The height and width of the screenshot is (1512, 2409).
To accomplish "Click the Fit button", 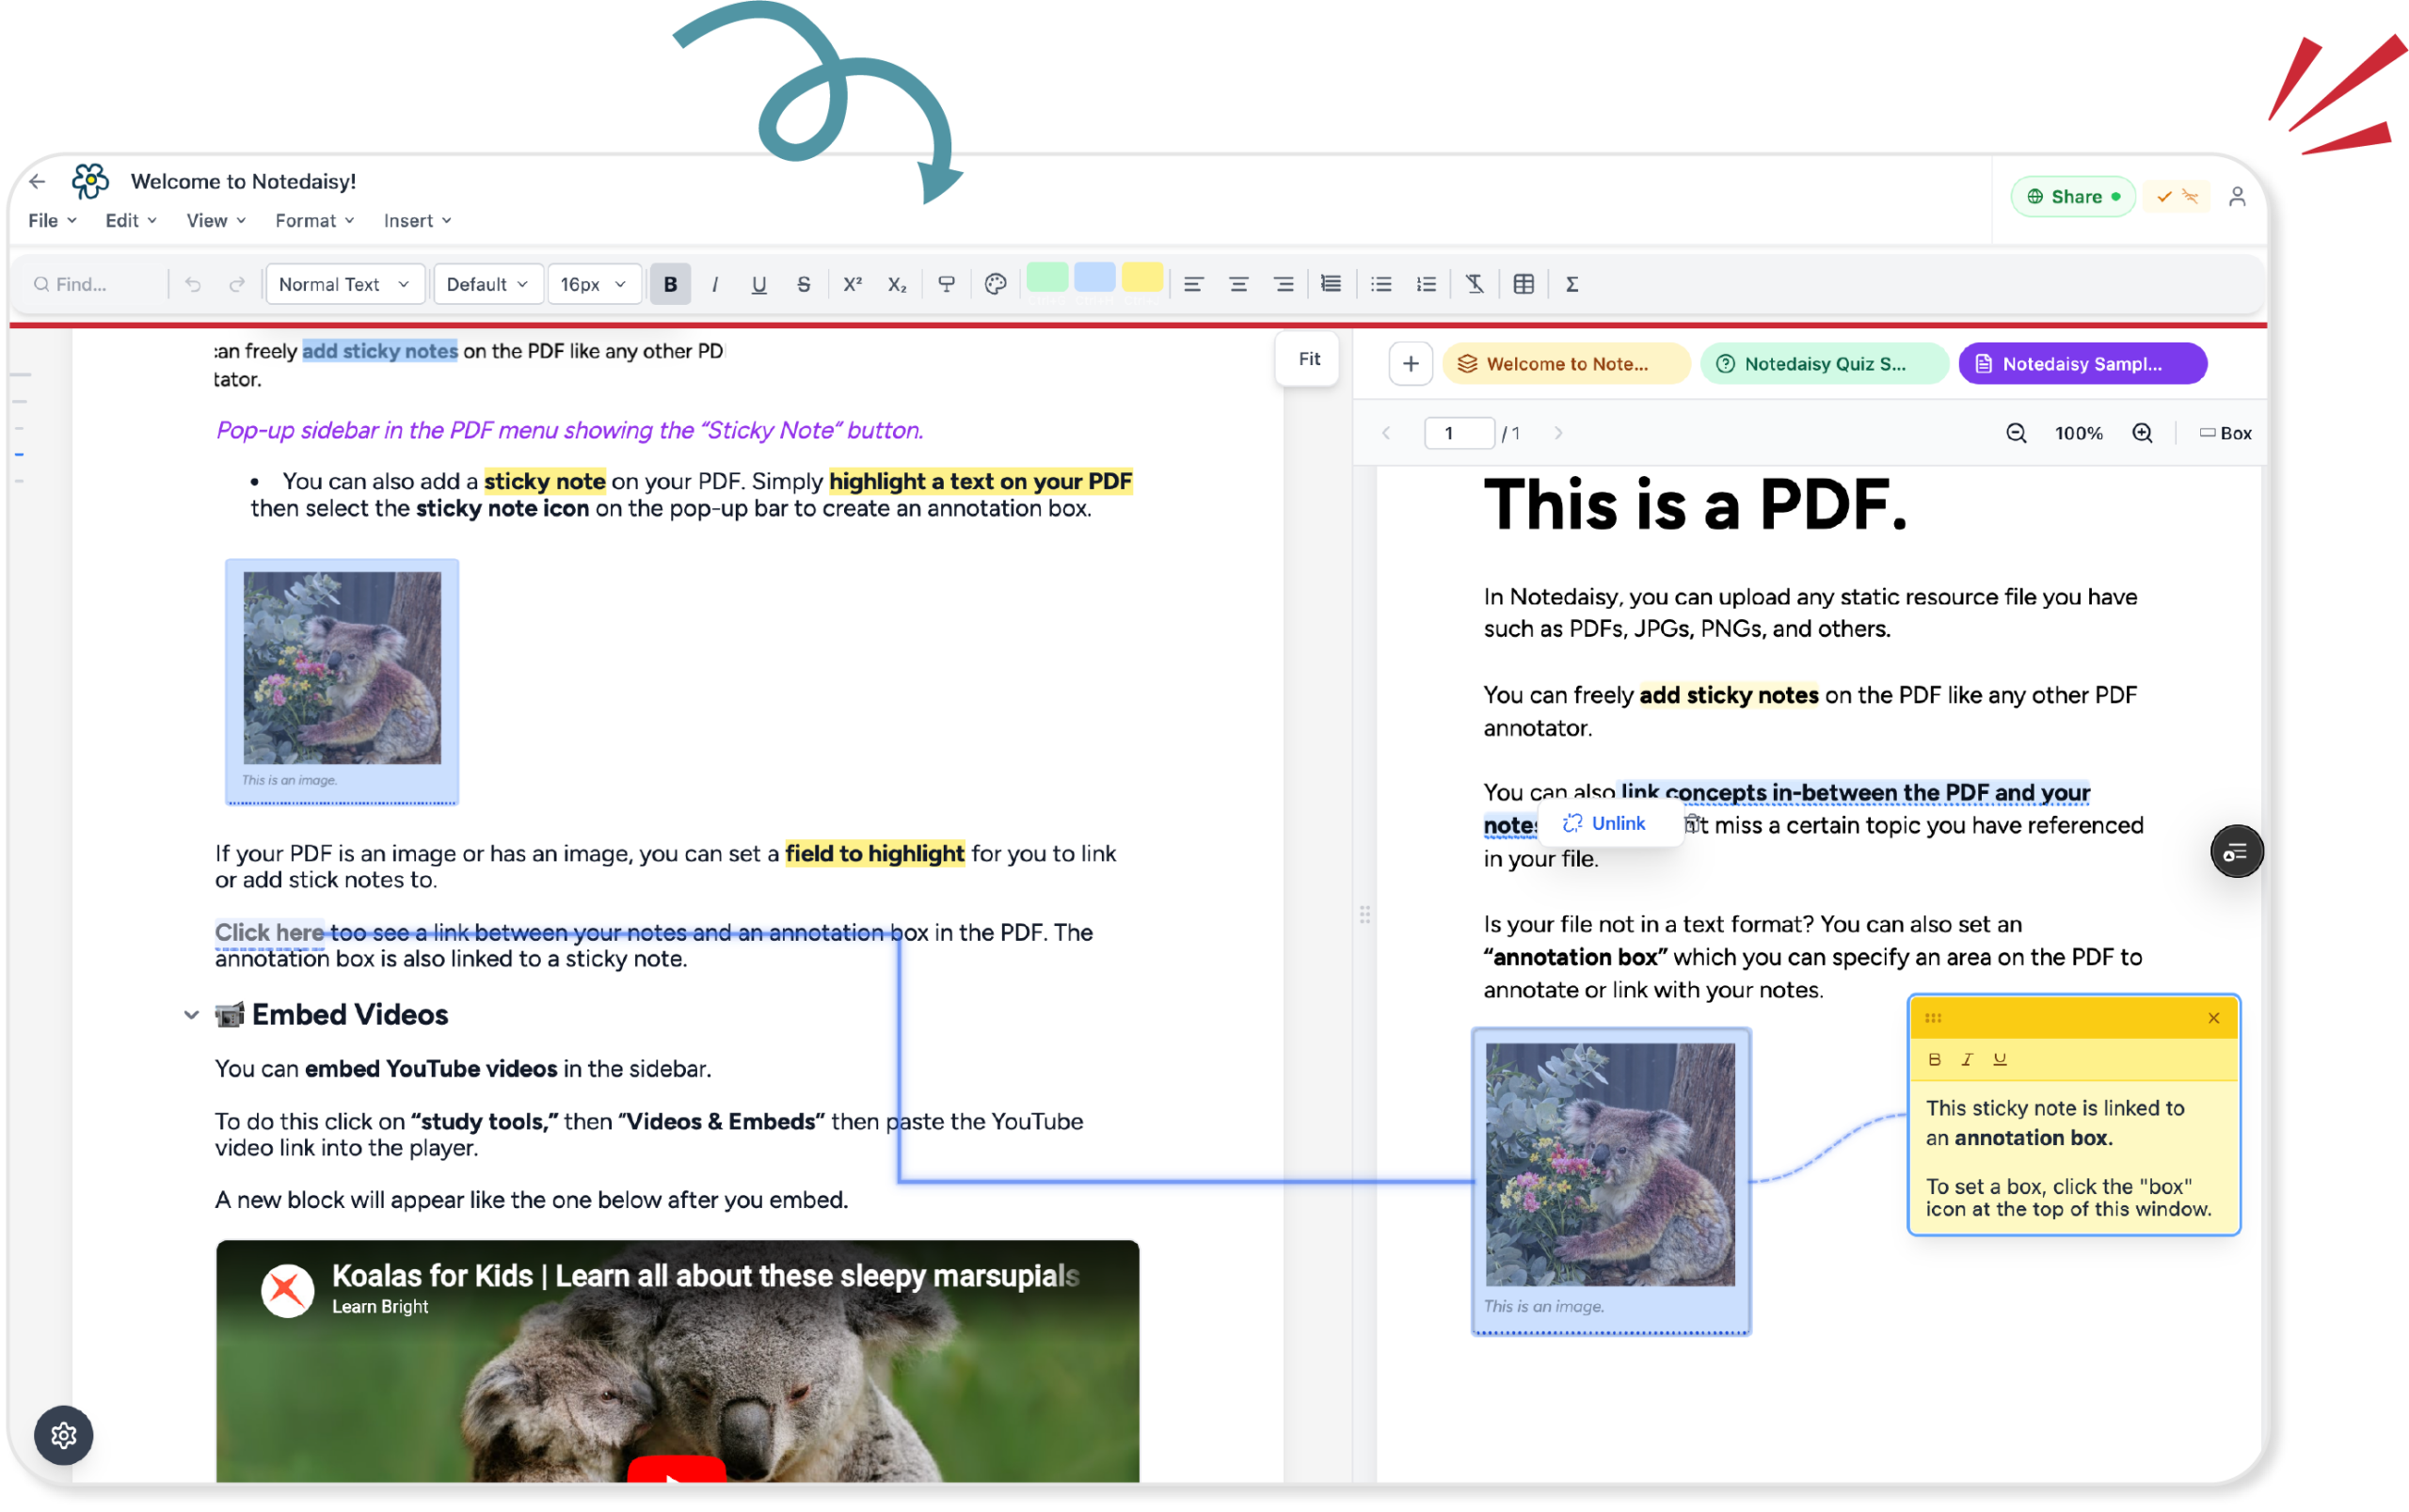I will tap(1308, 359).
